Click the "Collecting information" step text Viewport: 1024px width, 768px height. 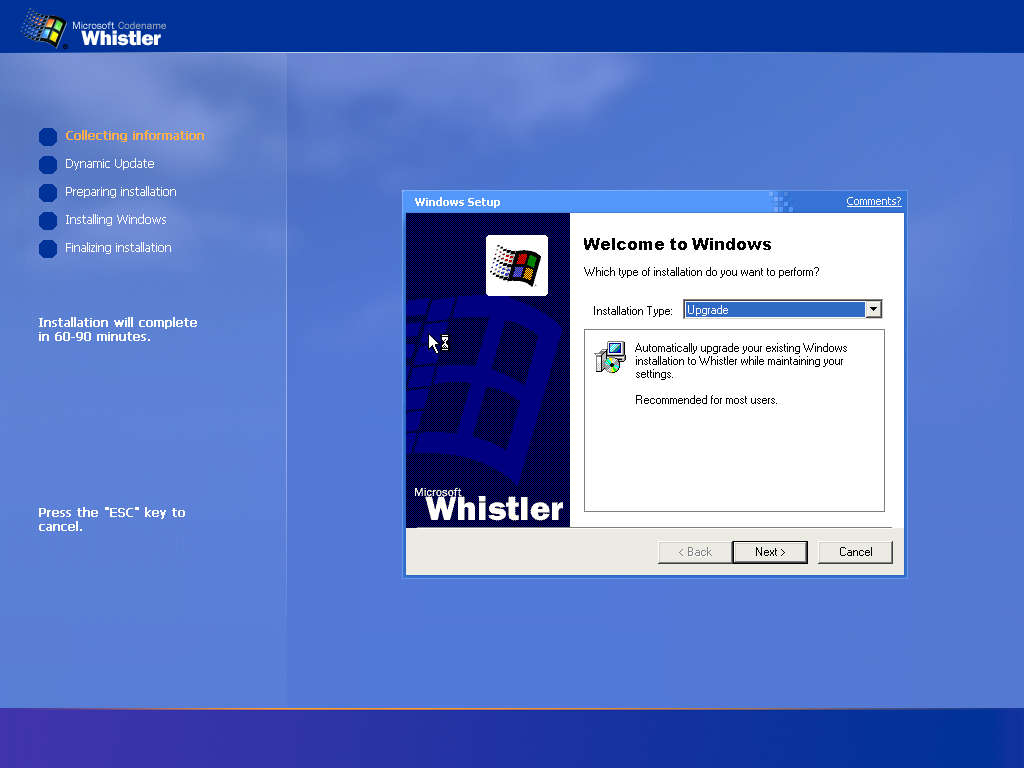(x=135, y=136)
